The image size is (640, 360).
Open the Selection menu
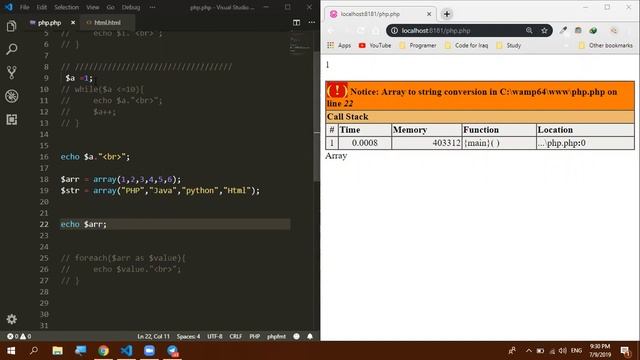click(67, 7)
